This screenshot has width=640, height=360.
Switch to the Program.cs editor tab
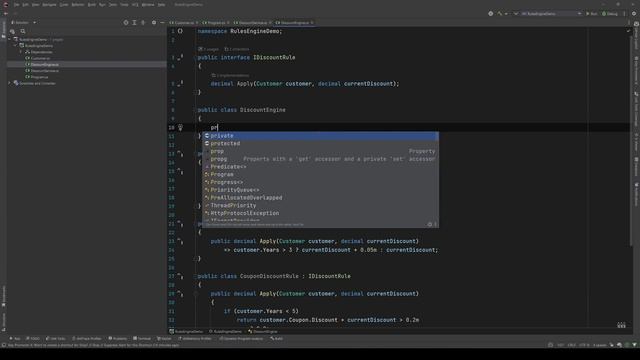tap(216, 22)
